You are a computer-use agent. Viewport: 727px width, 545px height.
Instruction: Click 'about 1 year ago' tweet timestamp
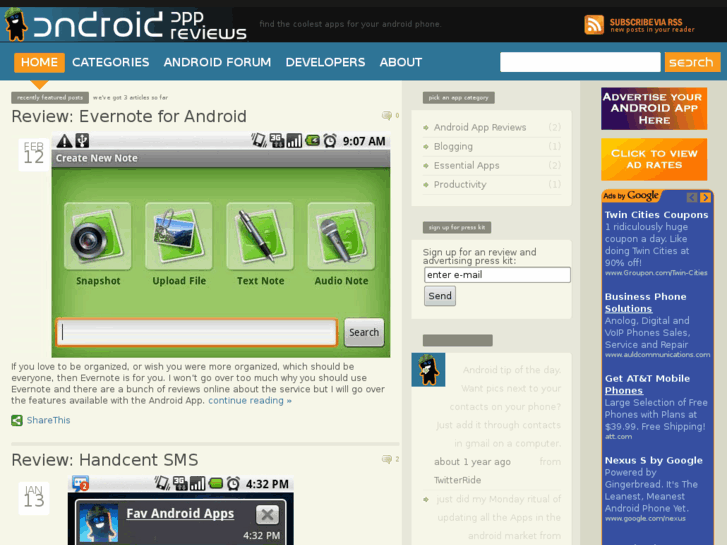(472, 462)
